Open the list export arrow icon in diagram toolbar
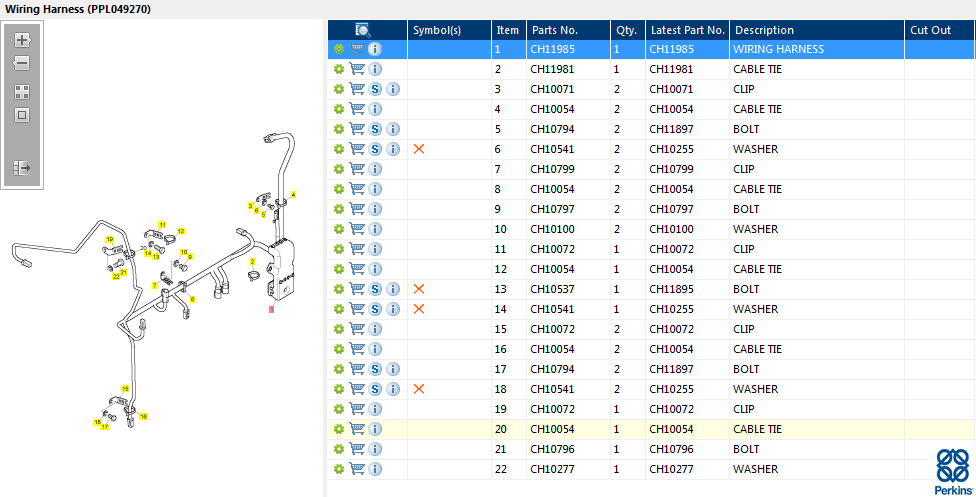The width and height of the screenshot is (976, 497). point(22,168)
